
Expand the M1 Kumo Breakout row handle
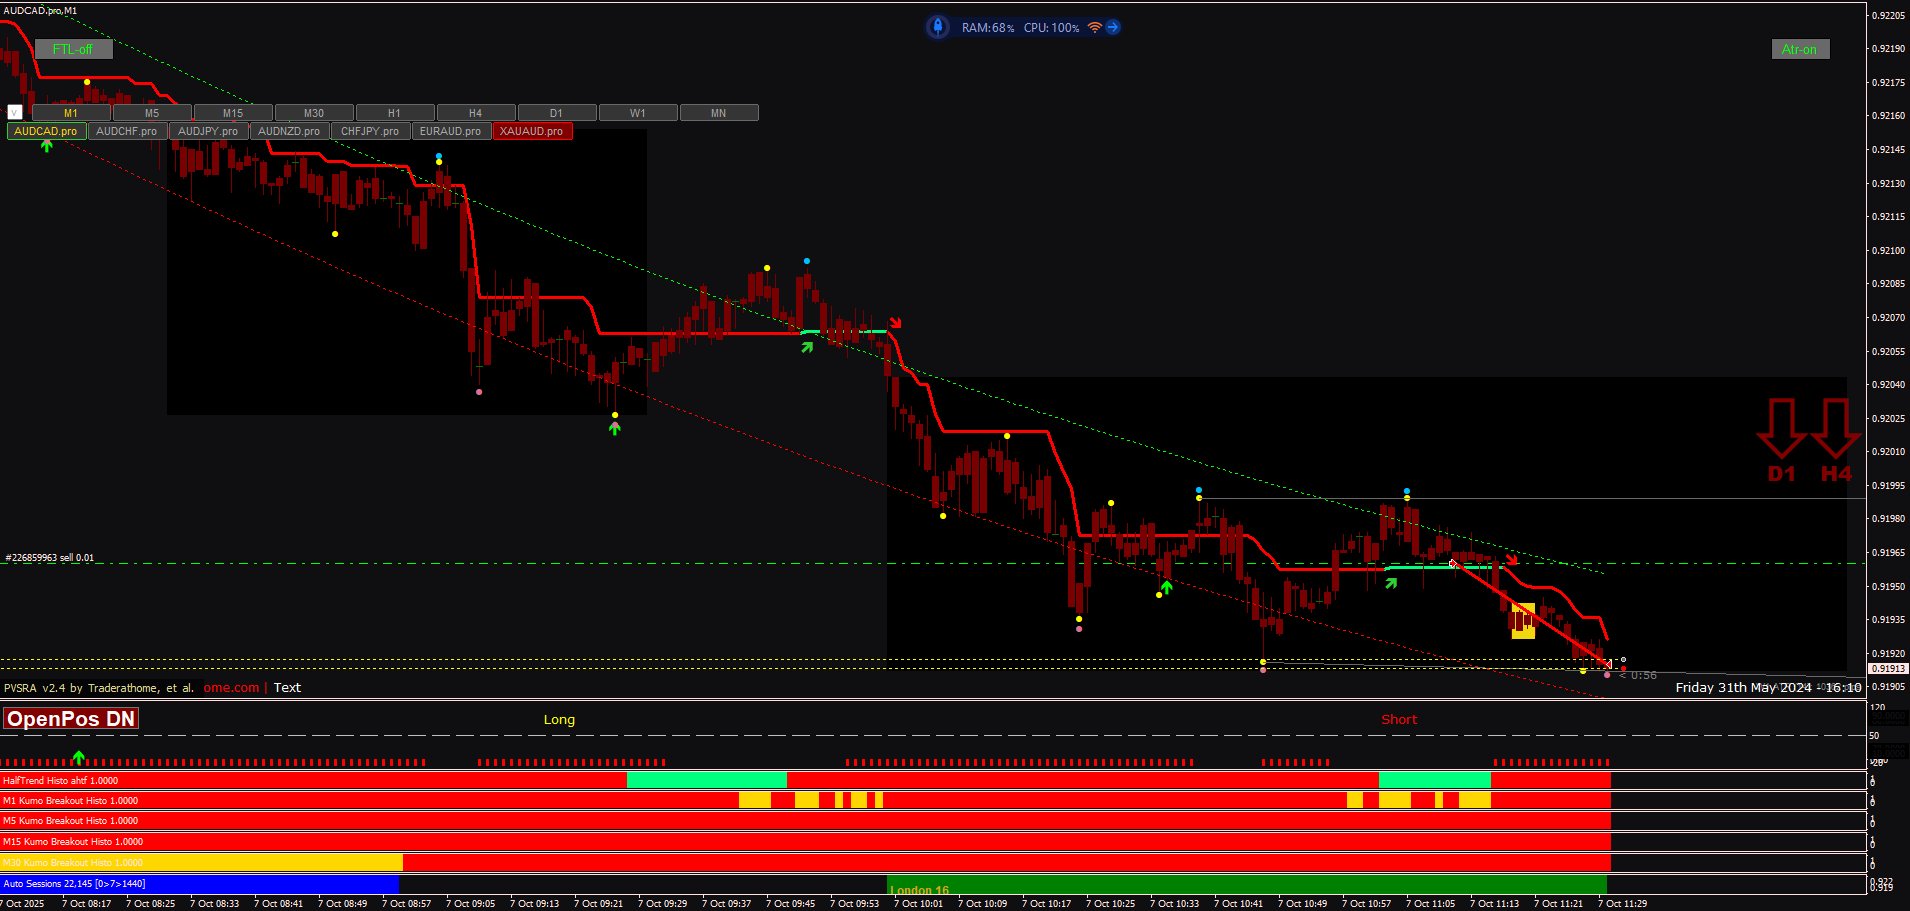(1872, 801)
